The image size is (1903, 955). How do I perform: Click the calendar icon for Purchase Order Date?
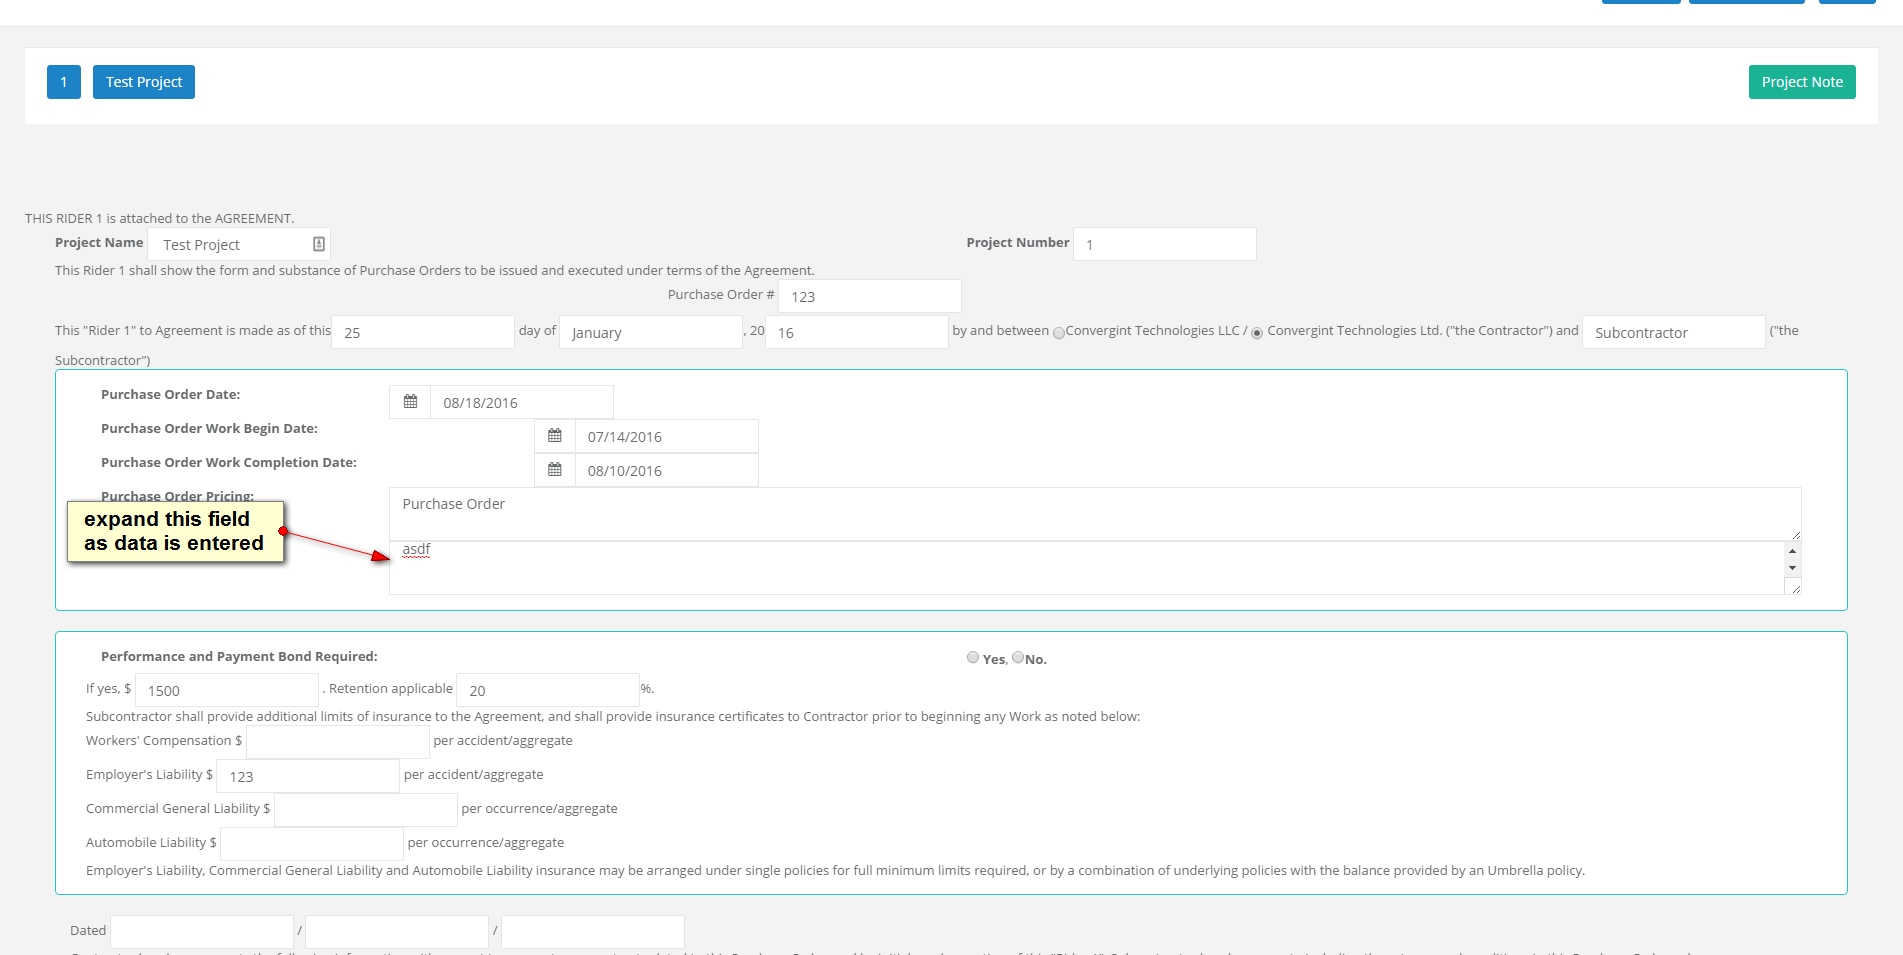pyautogui.click(x=410, y=402)
